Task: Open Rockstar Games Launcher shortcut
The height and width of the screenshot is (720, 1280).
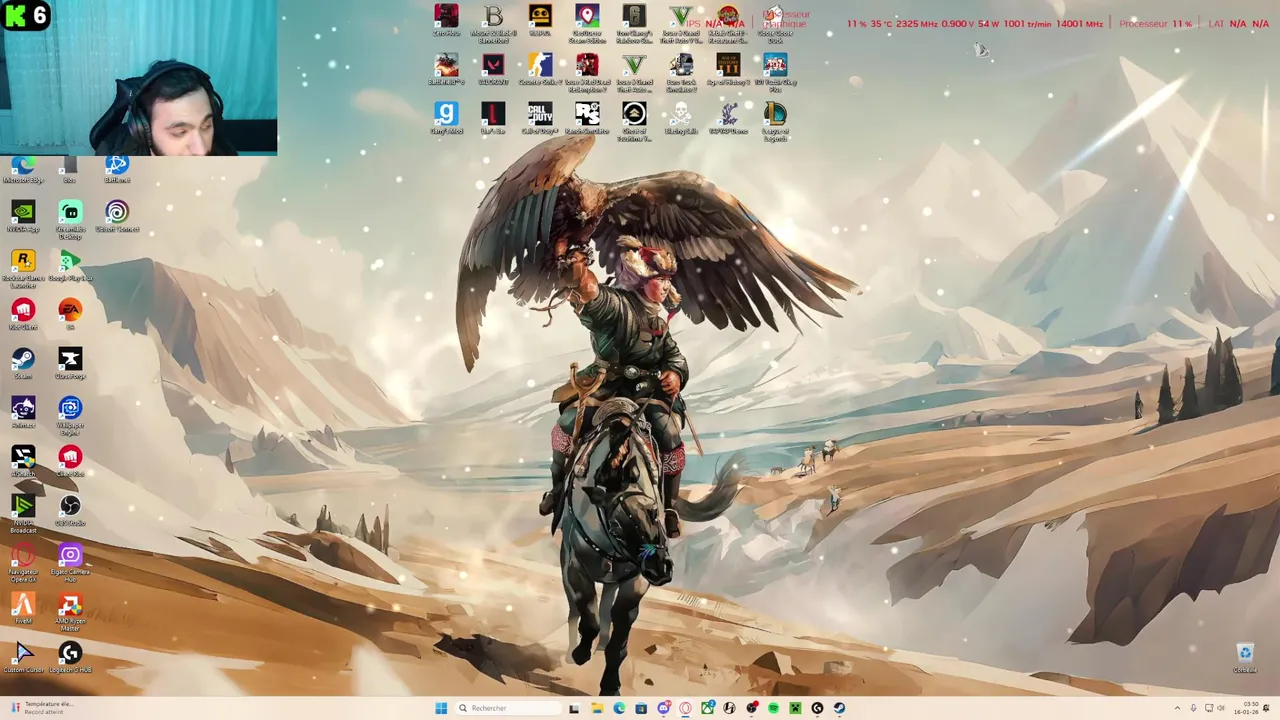Action: pyautogui.click(x=23, y=269)
